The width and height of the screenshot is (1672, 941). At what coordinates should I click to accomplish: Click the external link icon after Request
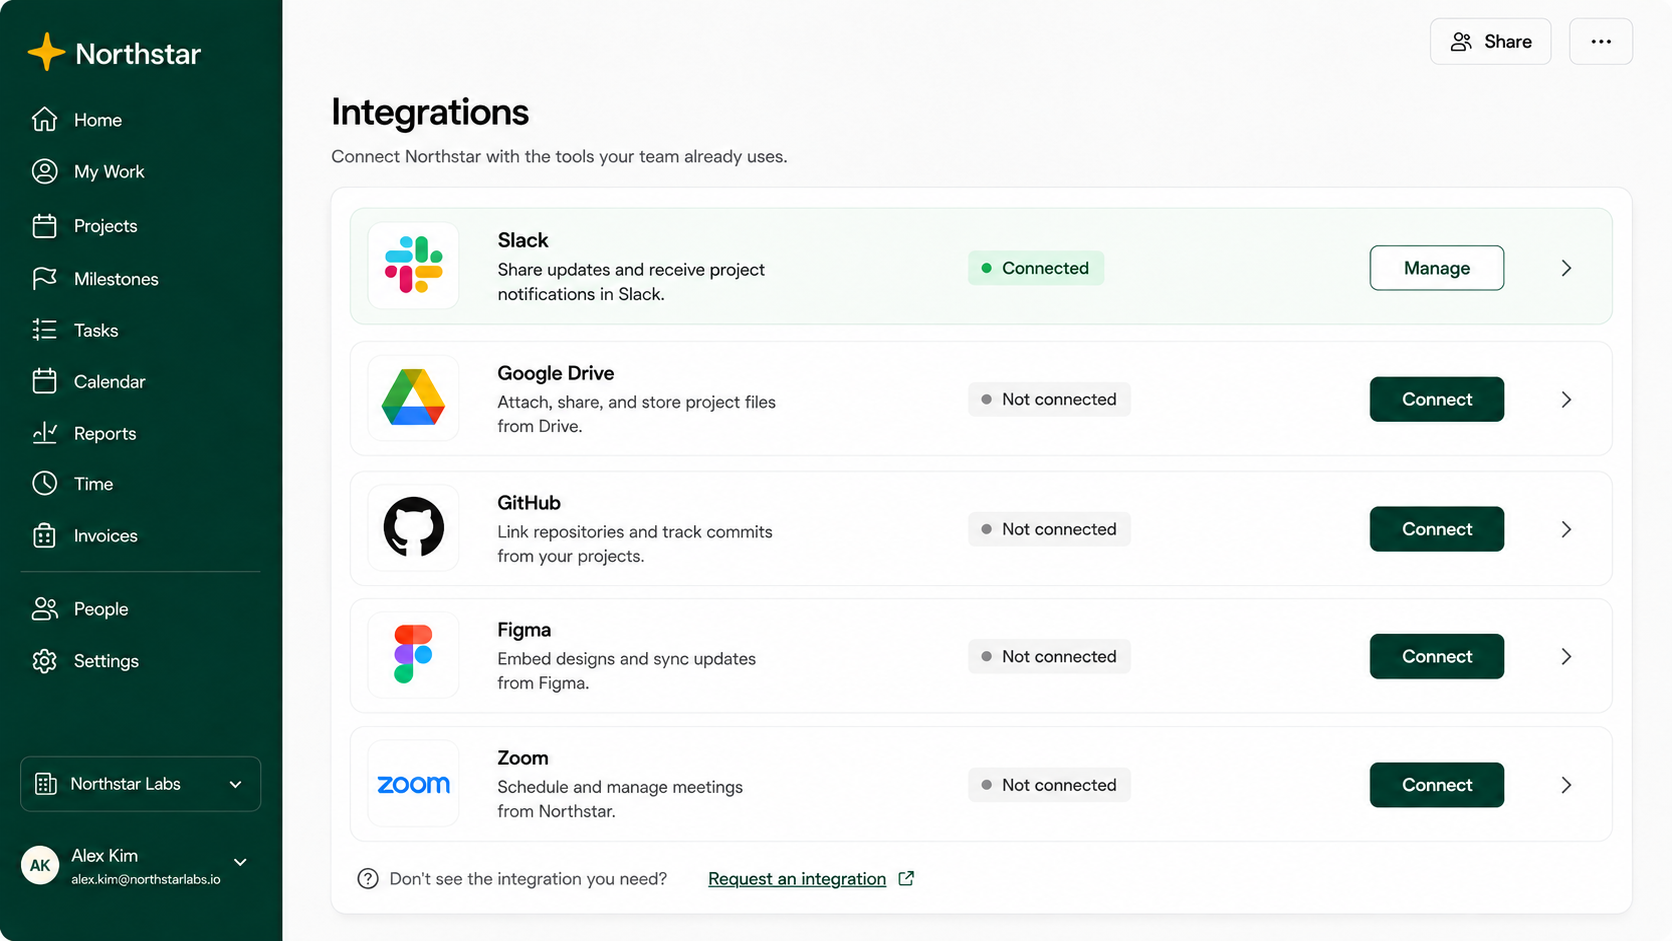click(906, 878)
